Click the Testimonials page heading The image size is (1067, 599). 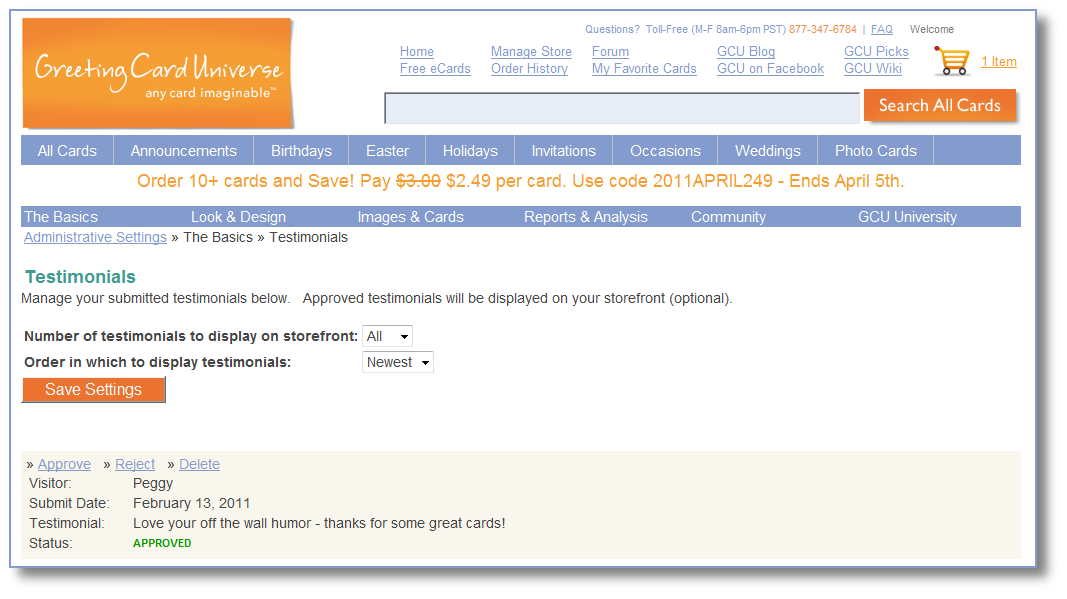(x=80, y=277)
